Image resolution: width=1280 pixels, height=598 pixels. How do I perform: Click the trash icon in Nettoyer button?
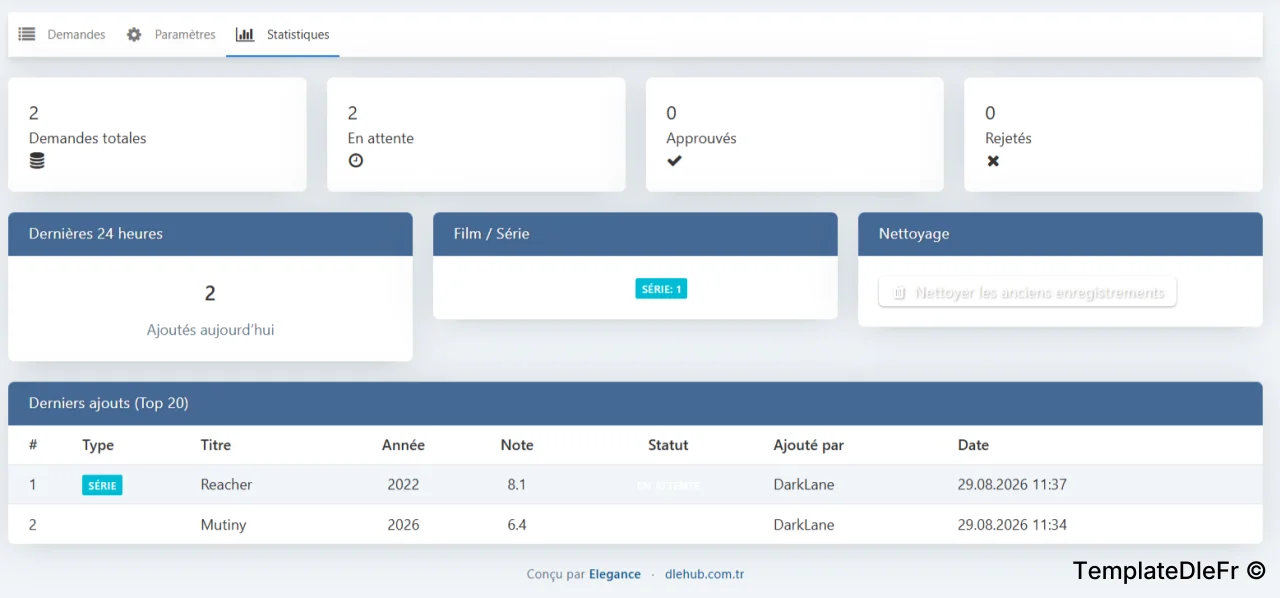[x=898, y=293]
